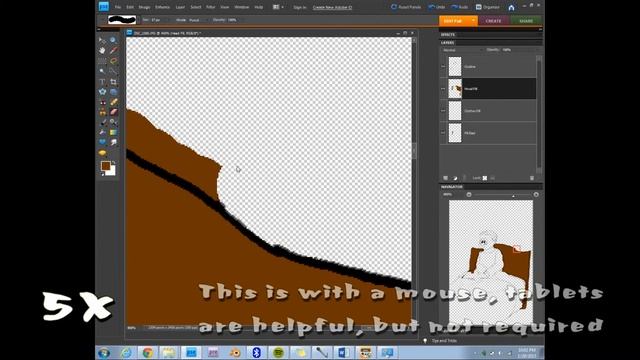Click the Create New Adobe ID link
The image size is (640, 360).
coord(332,7)
